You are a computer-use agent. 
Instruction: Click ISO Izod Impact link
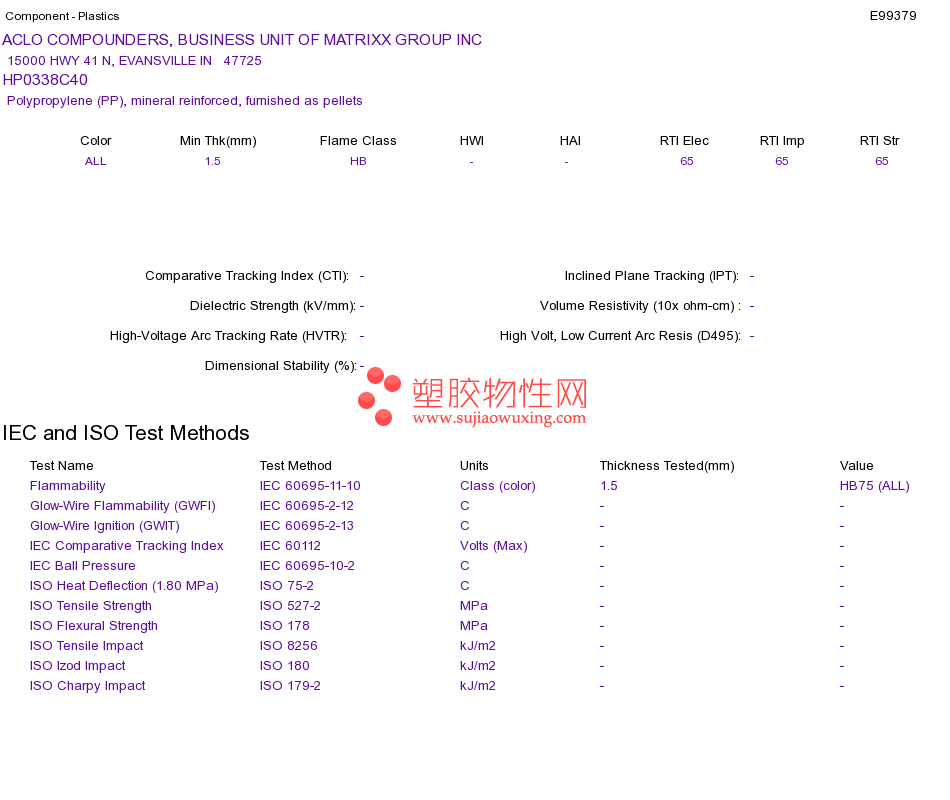(78, 666)
